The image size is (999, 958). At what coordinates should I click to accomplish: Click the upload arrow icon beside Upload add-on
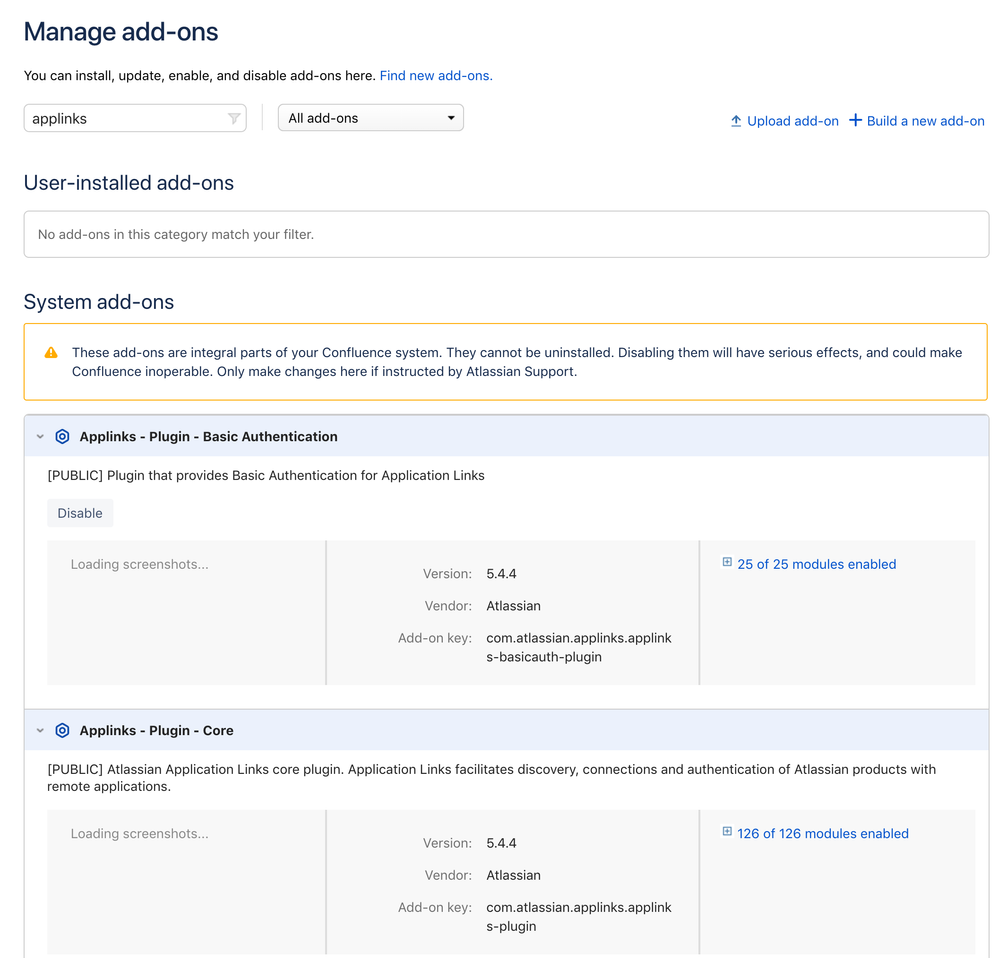coord(736,121)
